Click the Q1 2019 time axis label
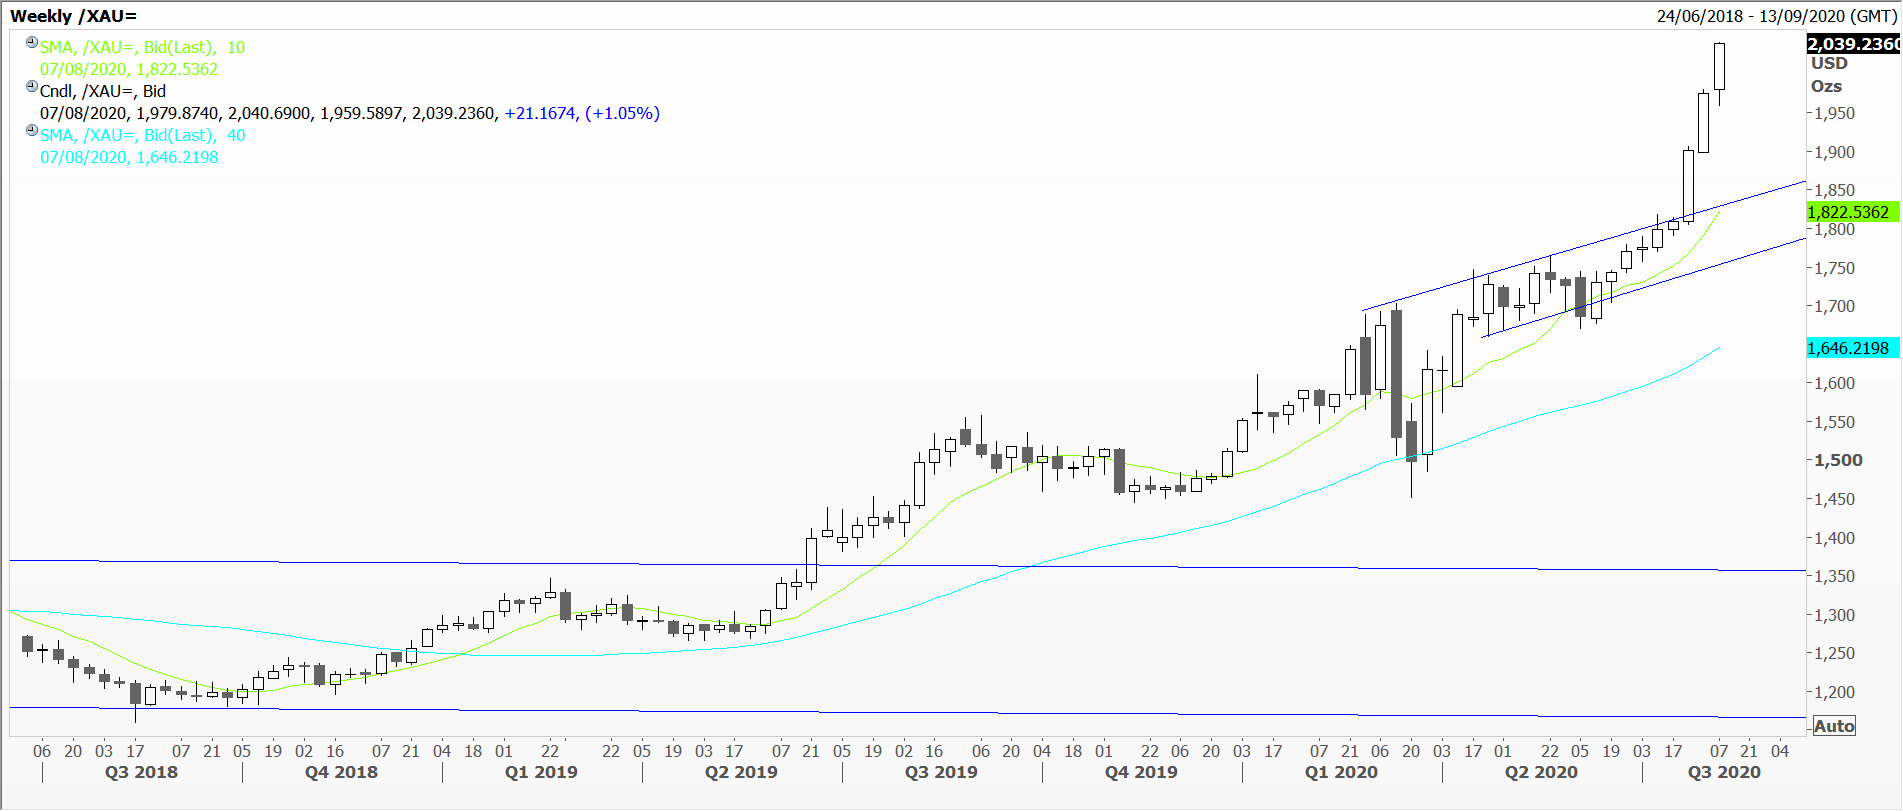 click(x=541, y=772)
